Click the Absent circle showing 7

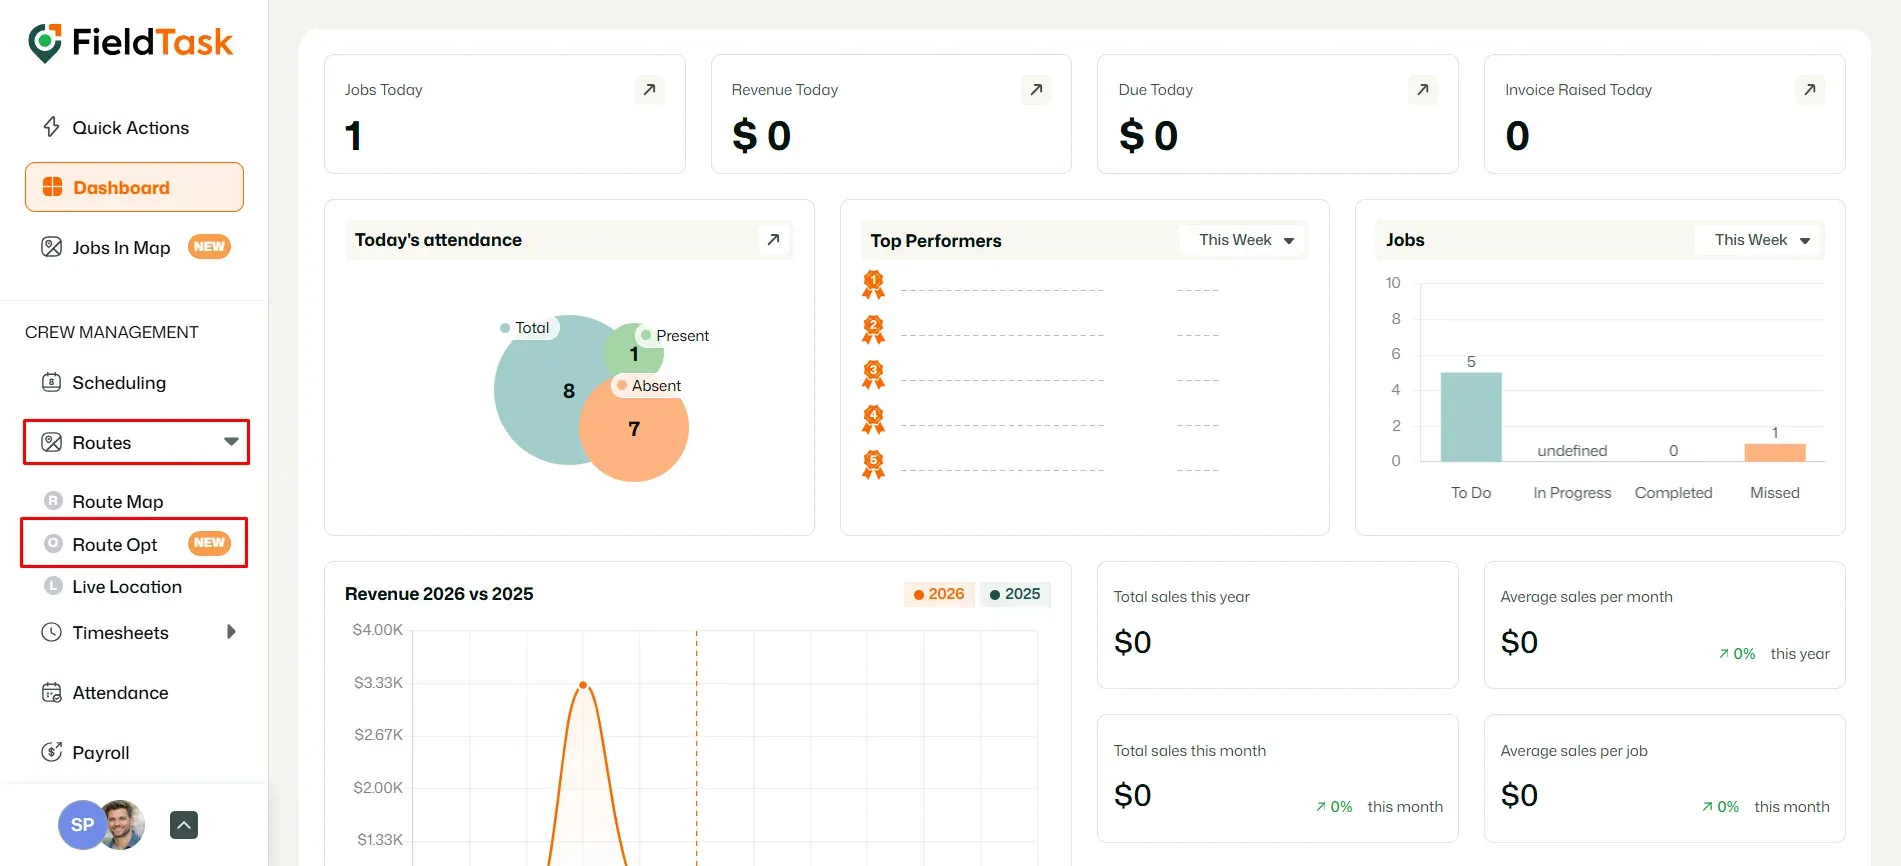634,428
